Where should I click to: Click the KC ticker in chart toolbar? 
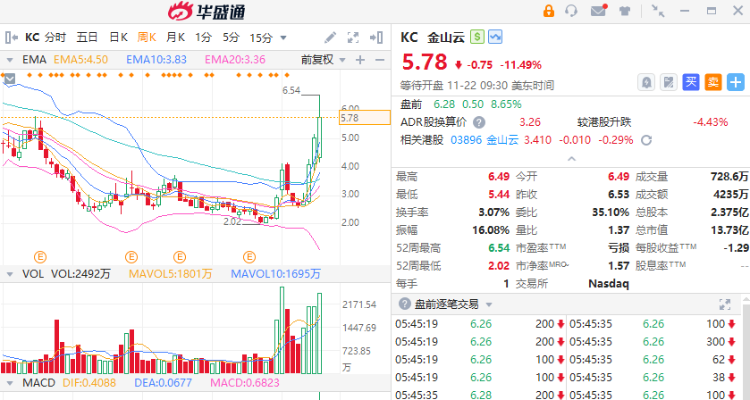pyautogui.click(x=32, y=37)
